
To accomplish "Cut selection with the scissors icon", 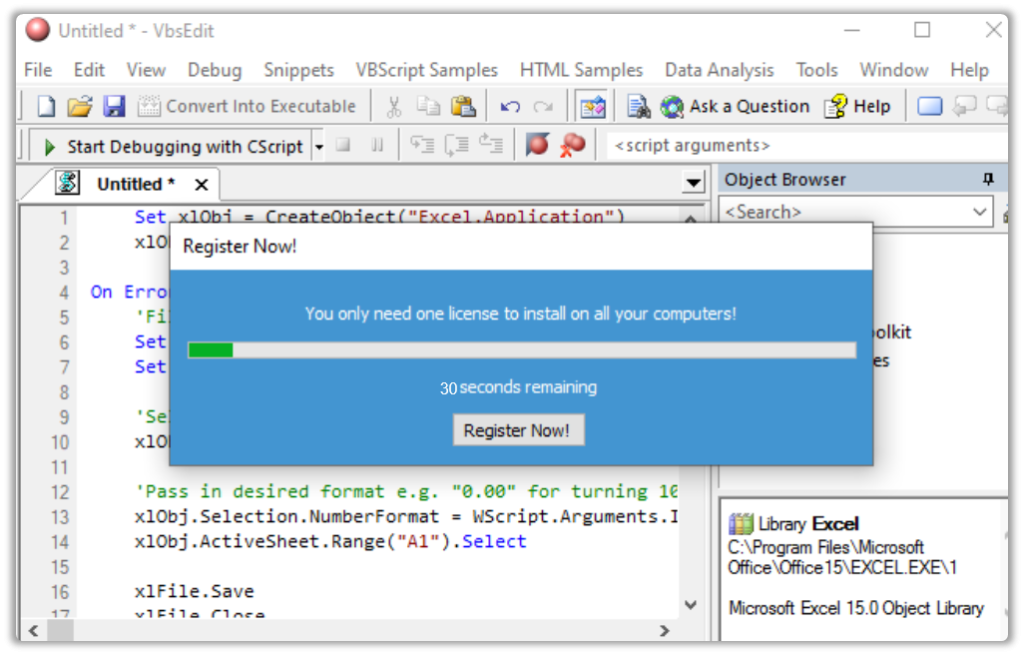I will (394, 106).
